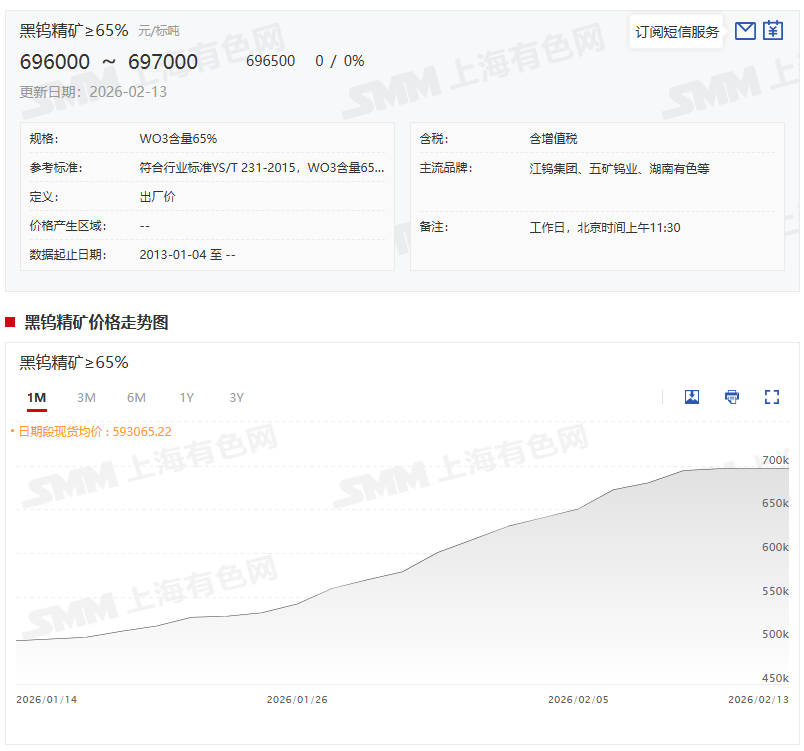The height and width of the screenshot is (751, 804).
Task: Toggle the 日期段现货均价 legend item
Action: (94, 432)
